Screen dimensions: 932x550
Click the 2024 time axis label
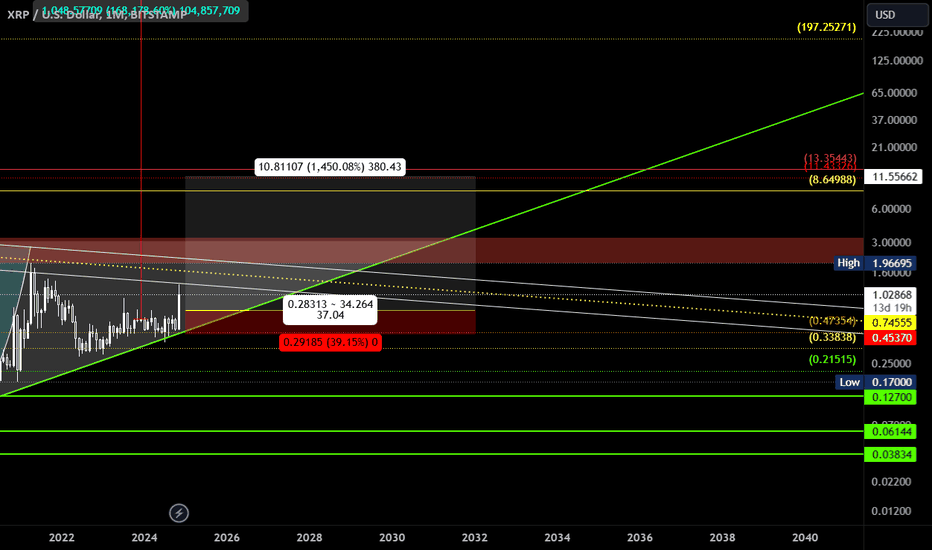[144, 538]
